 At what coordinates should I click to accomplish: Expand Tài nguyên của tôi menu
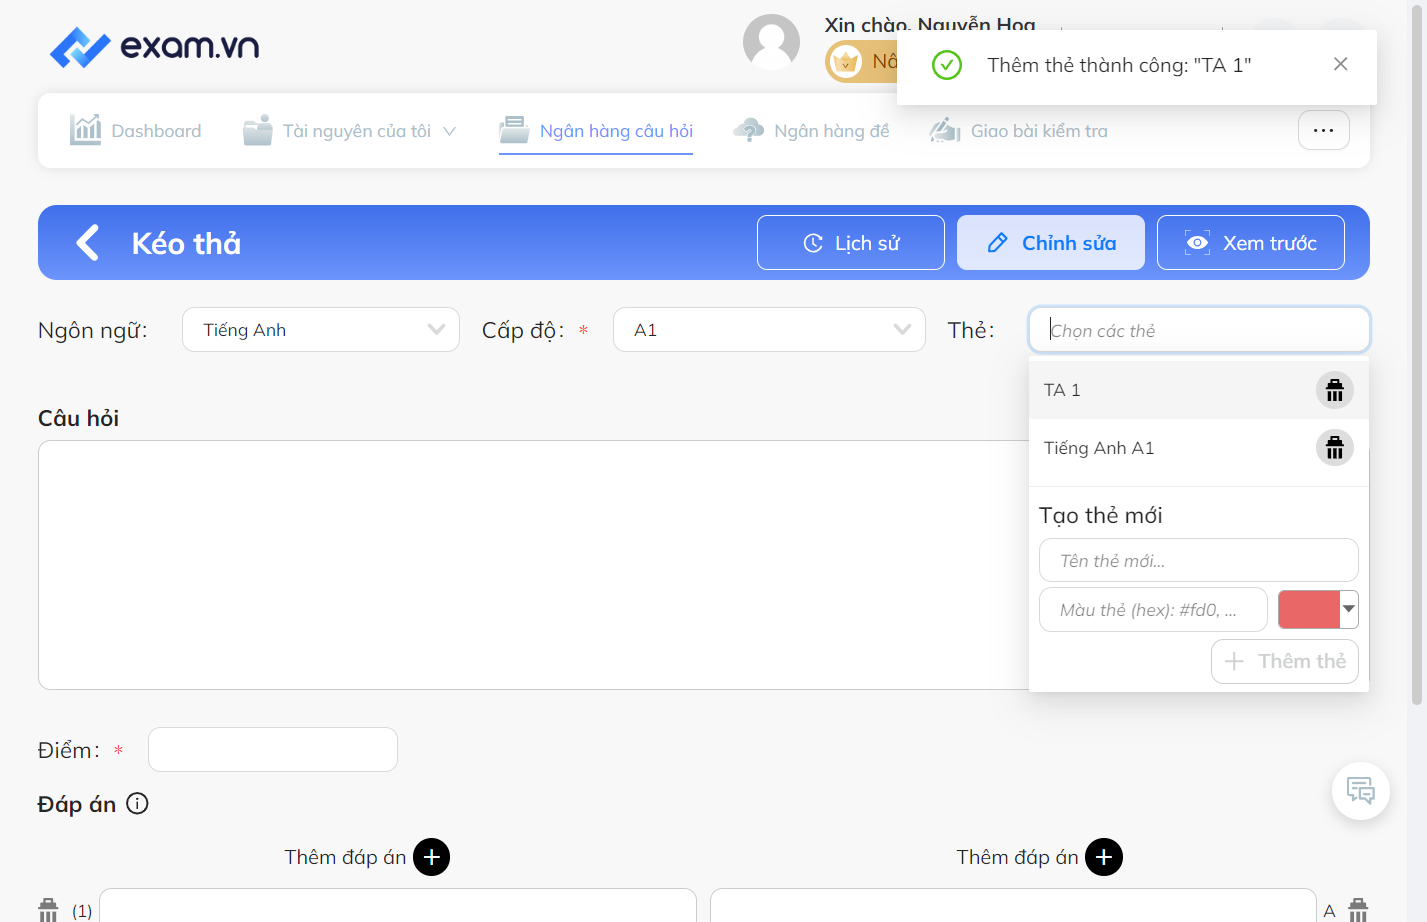(x=349, y=131)
